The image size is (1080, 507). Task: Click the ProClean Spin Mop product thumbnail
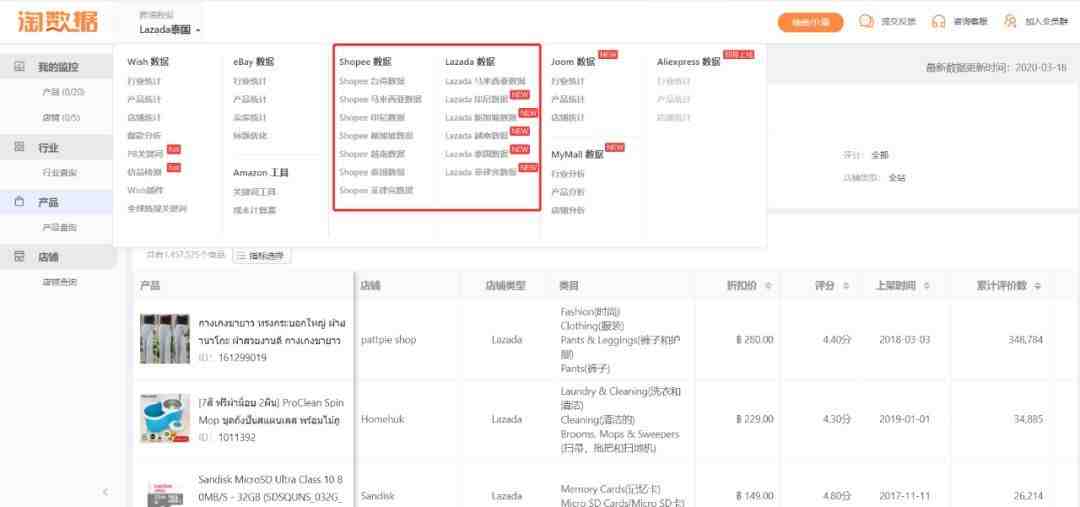click(x=164, y=418)
